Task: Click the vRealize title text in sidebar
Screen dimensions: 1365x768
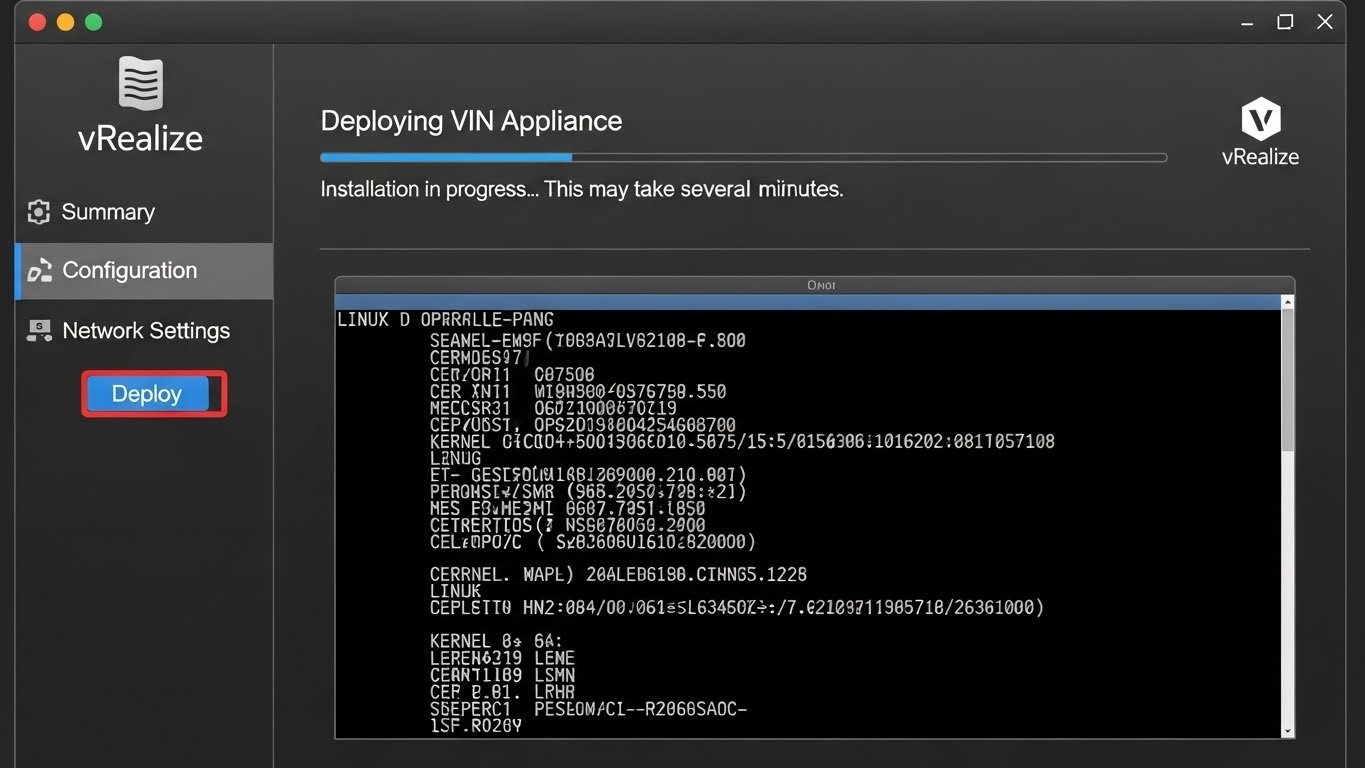Action: 140,138
